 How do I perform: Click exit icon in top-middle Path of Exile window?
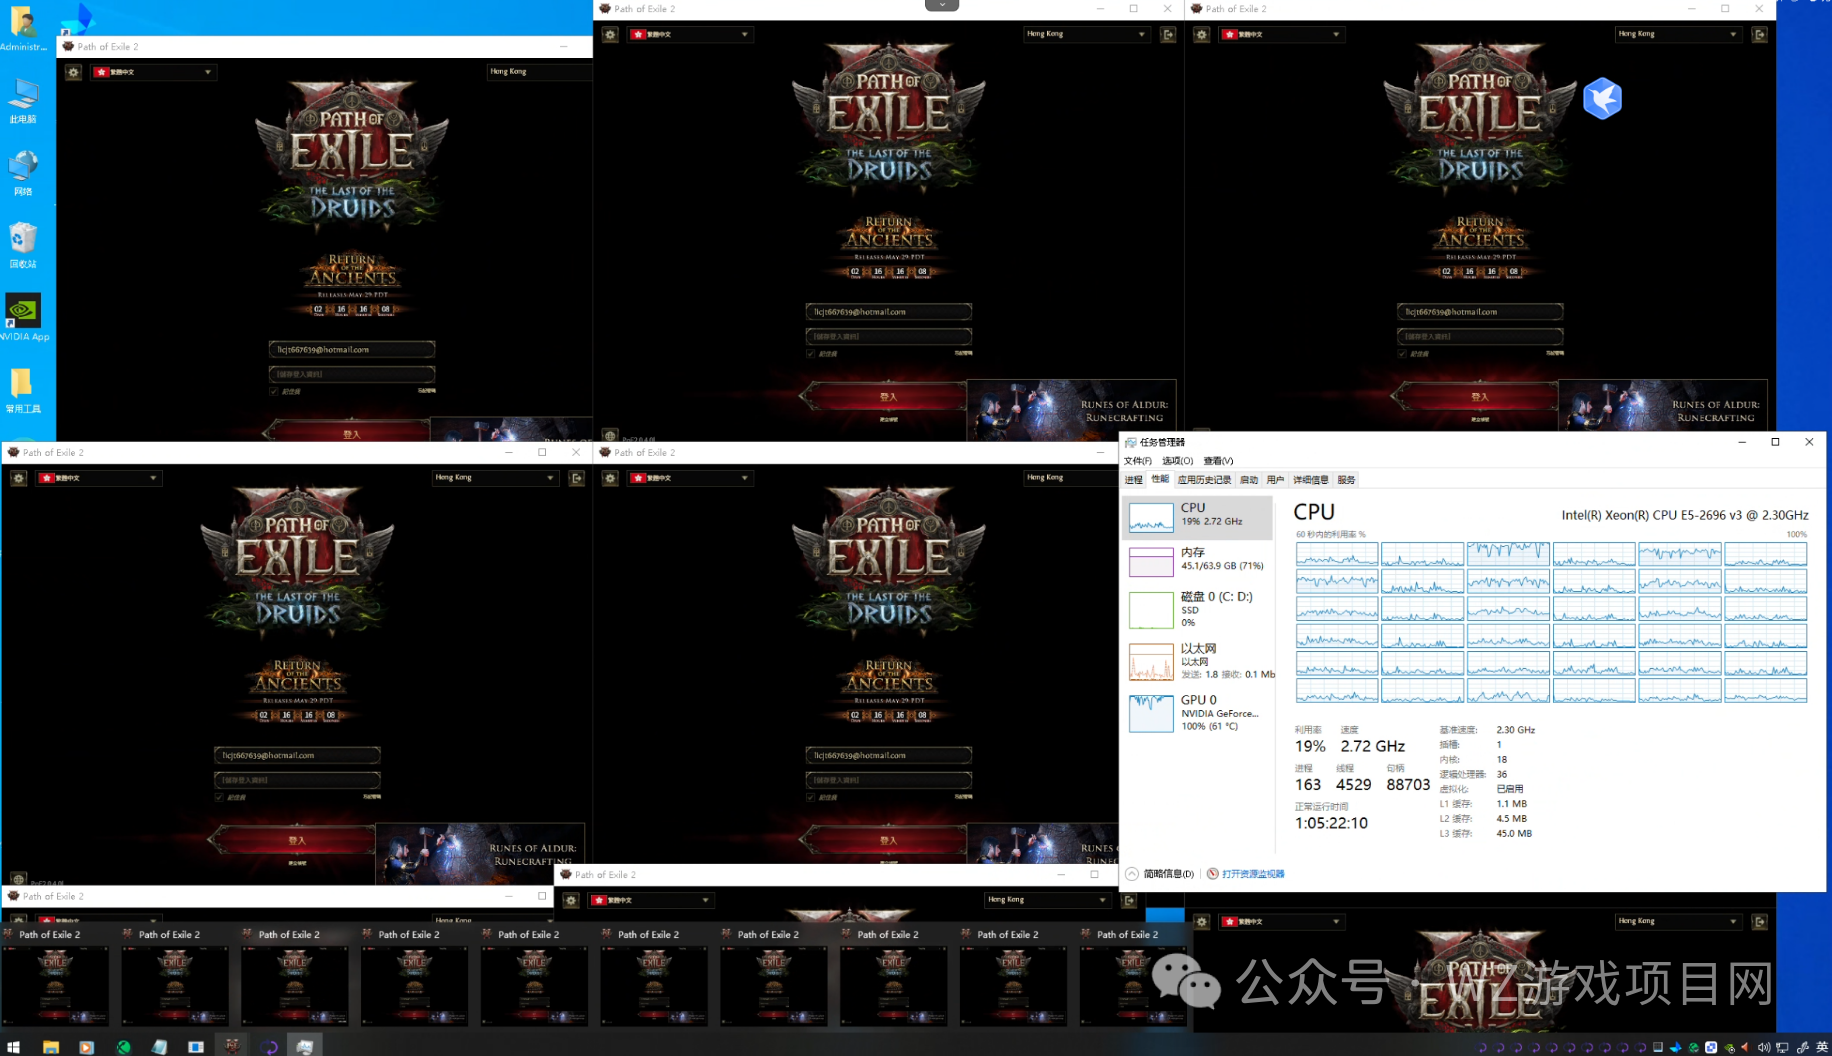pyautogui.click(x=1168, y=34)
